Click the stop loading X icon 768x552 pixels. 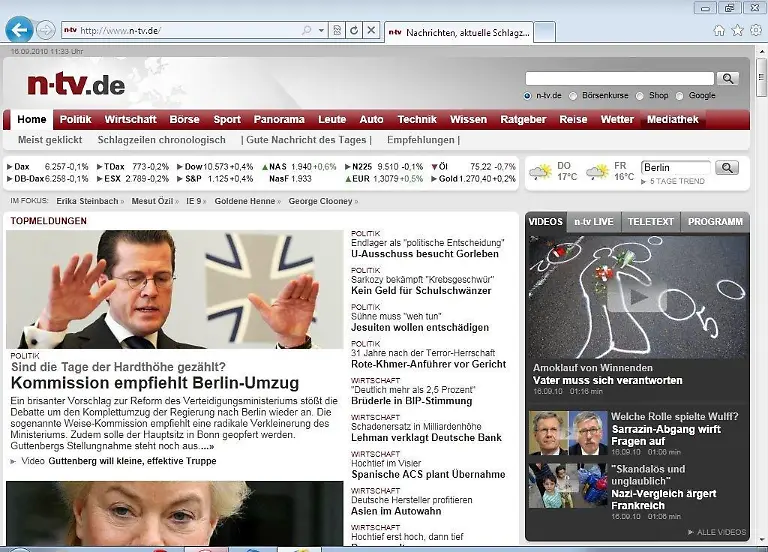(x=371, y=31)
